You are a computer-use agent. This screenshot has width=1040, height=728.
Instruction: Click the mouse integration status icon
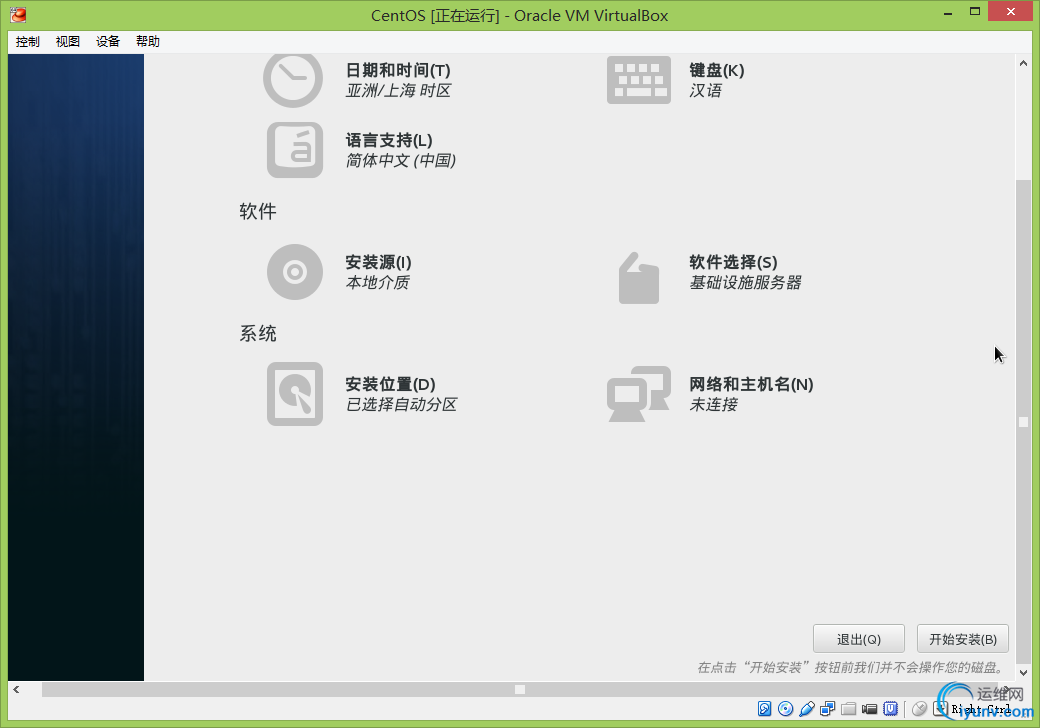pyautogui.click(x=919, y=709)
